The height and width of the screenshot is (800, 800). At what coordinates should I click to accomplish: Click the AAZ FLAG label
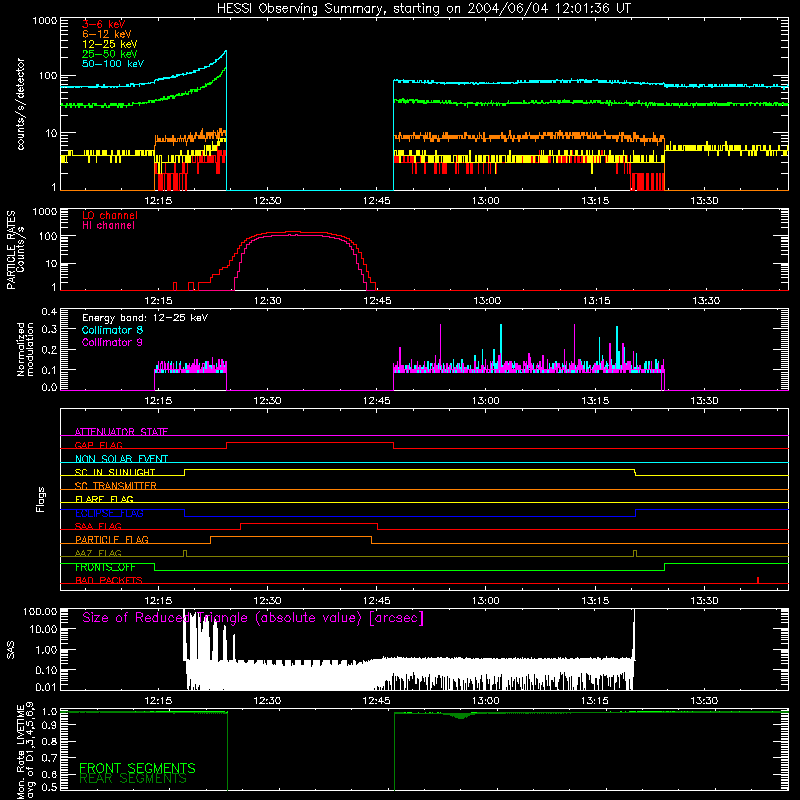click(x=98, y=553)
